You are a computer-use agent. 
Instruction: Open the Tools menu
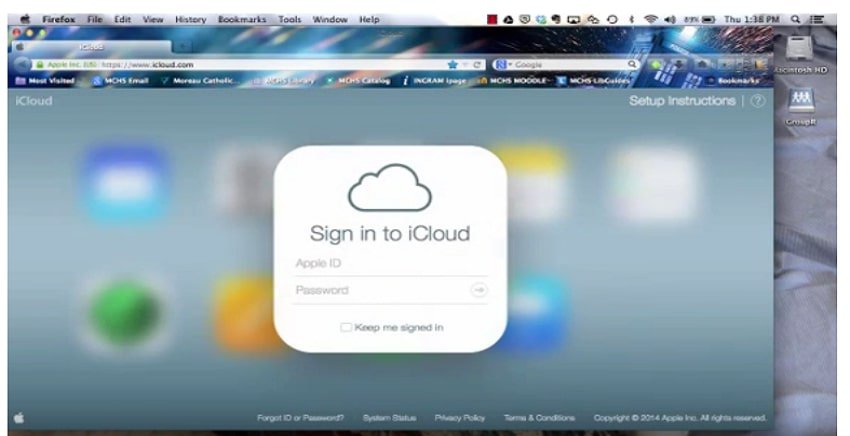289,20
